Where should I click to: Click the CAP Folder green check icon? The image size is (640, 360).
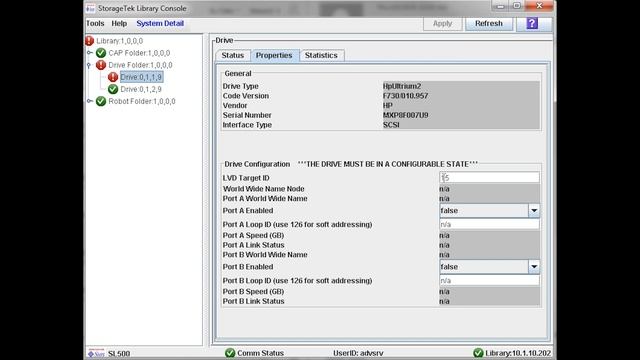[x=101, y=53]
